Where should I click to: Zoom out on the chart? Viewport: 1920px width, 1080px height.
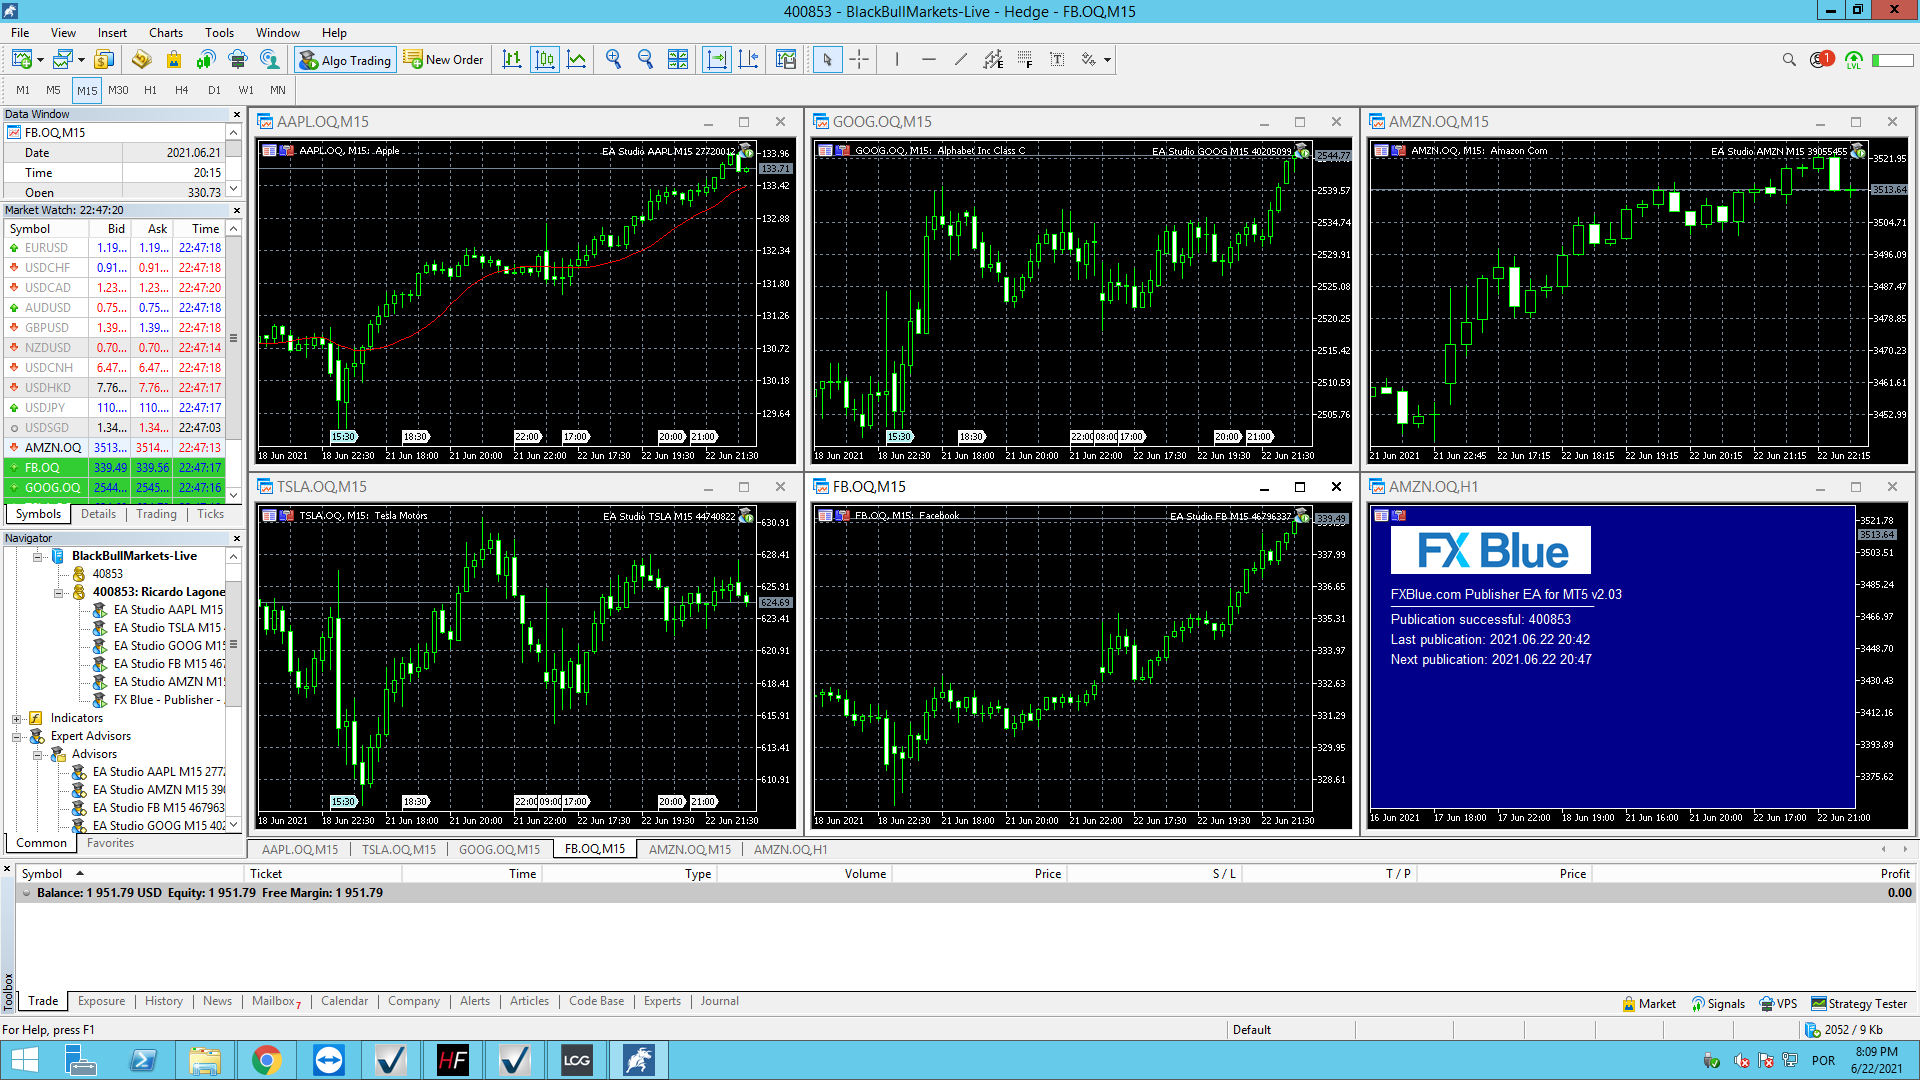click(x=646, y=60)
